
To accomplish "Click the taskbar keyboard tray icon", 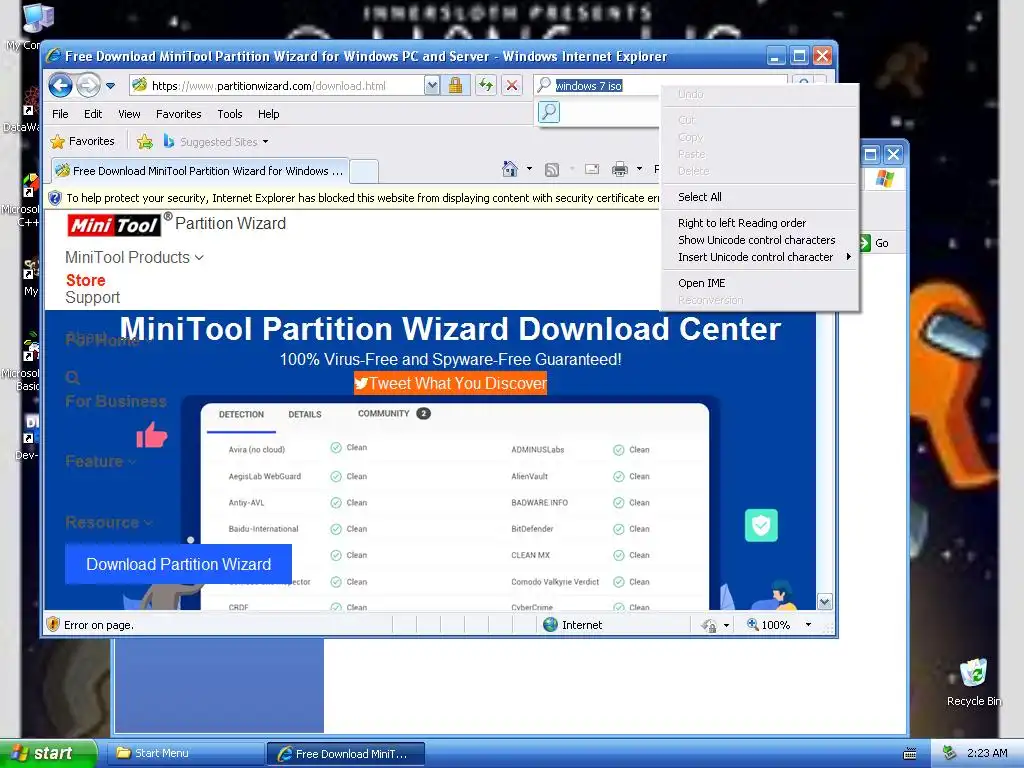I will point(910,754).
